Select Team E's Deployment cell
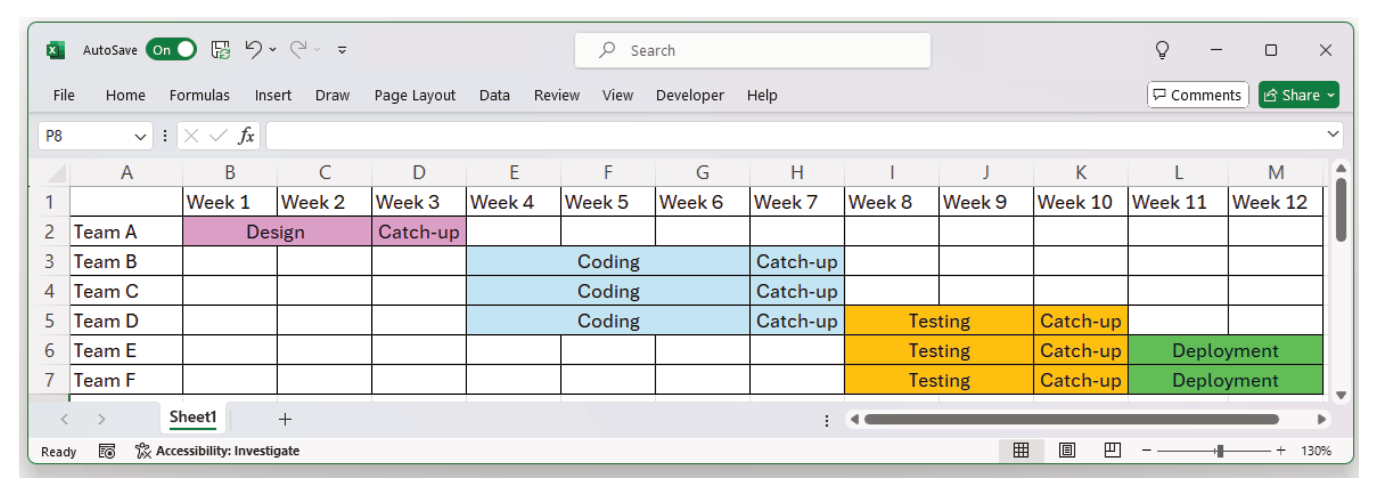Screen dimensions: 1378x494 click(x=1226, y=351)
